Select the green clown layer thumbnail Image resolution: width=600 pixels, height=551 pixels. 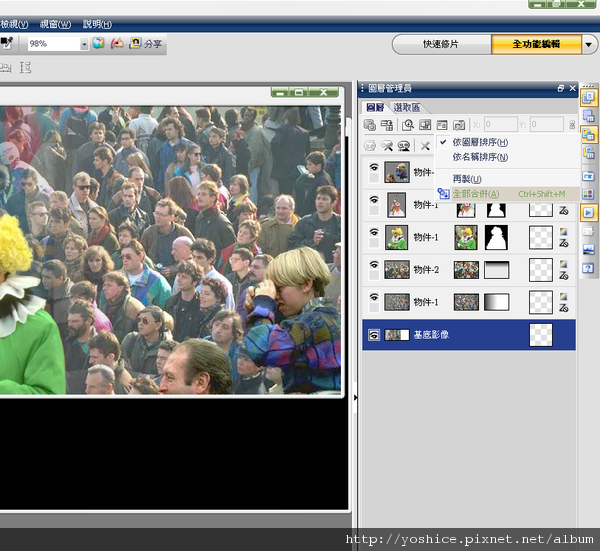pos(397,237)
